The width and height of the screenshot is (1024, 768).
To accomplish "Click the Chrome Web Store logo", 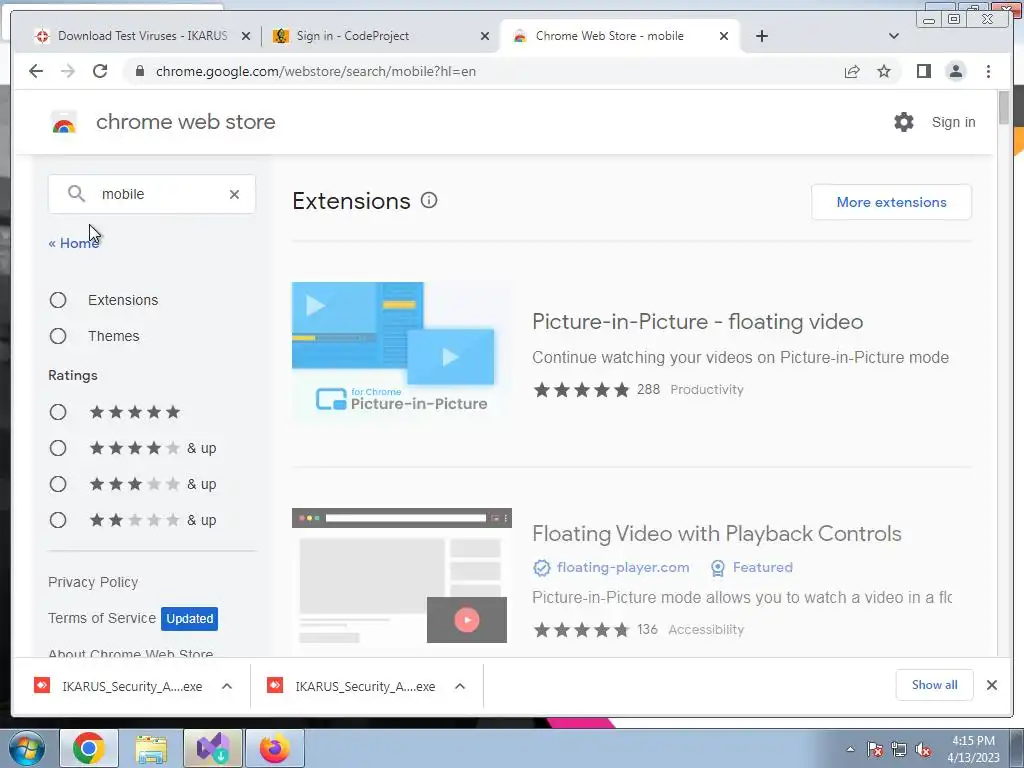I will pyautogui.click(x=64, y=122).
